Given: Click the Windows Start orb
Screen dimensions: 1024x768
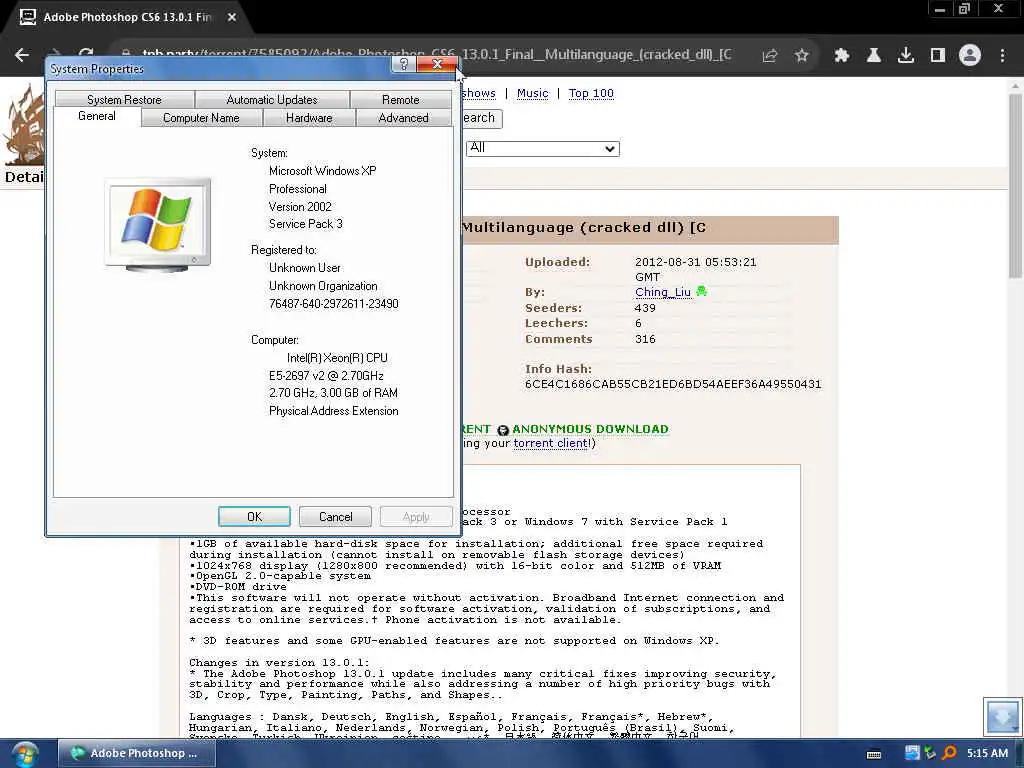Looking at the screenshot, I should 24,754.
